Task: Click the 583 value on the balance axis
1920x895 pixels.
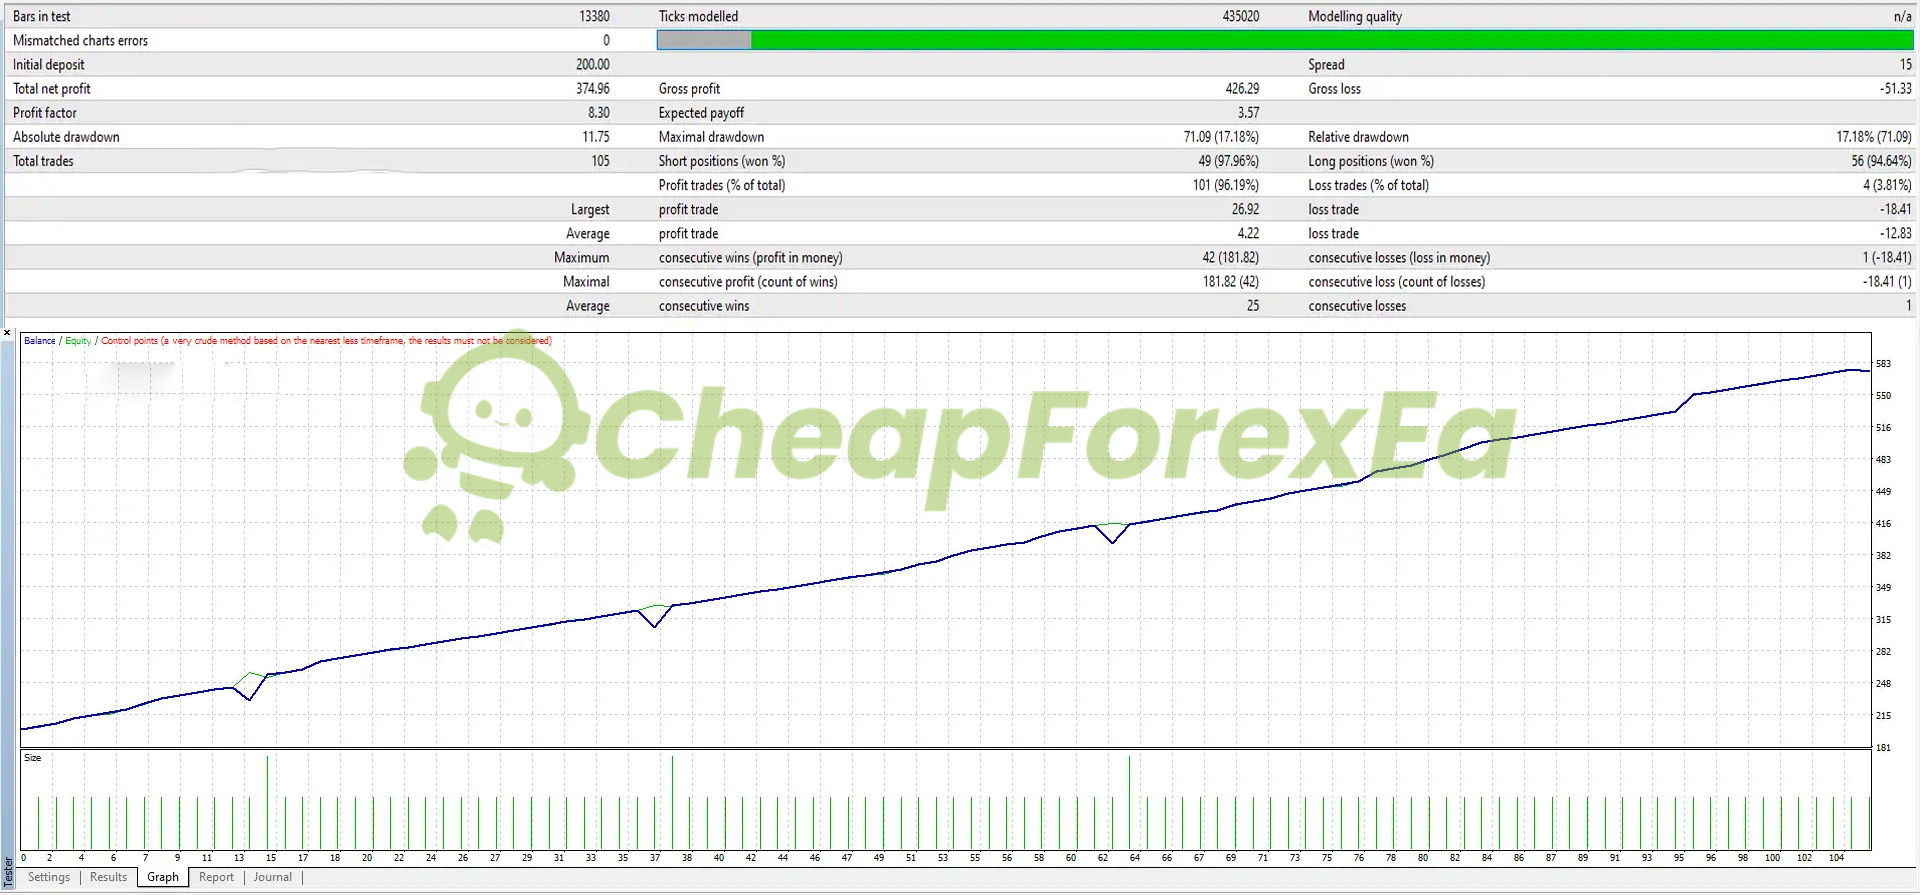Action: (x=1883, y=364)
